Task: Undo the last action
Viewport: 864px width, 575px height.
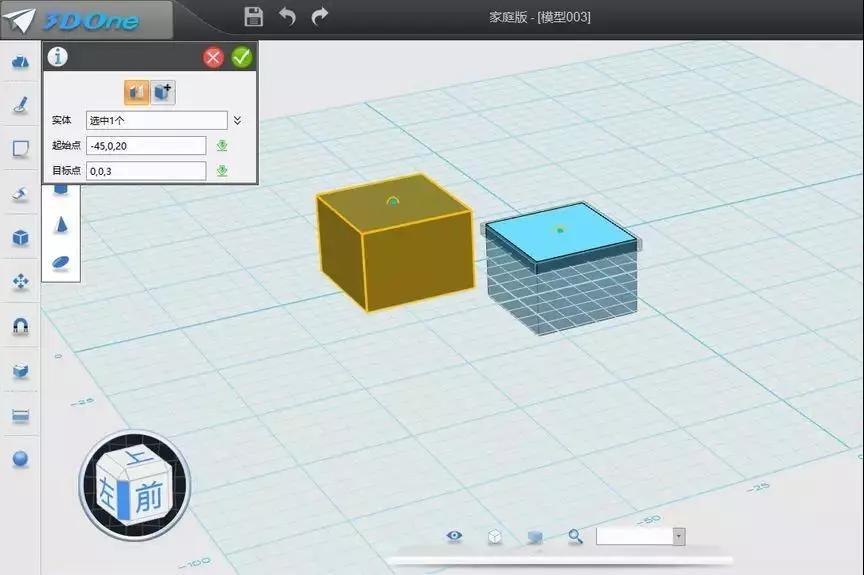Action: [x=287, y=17]
